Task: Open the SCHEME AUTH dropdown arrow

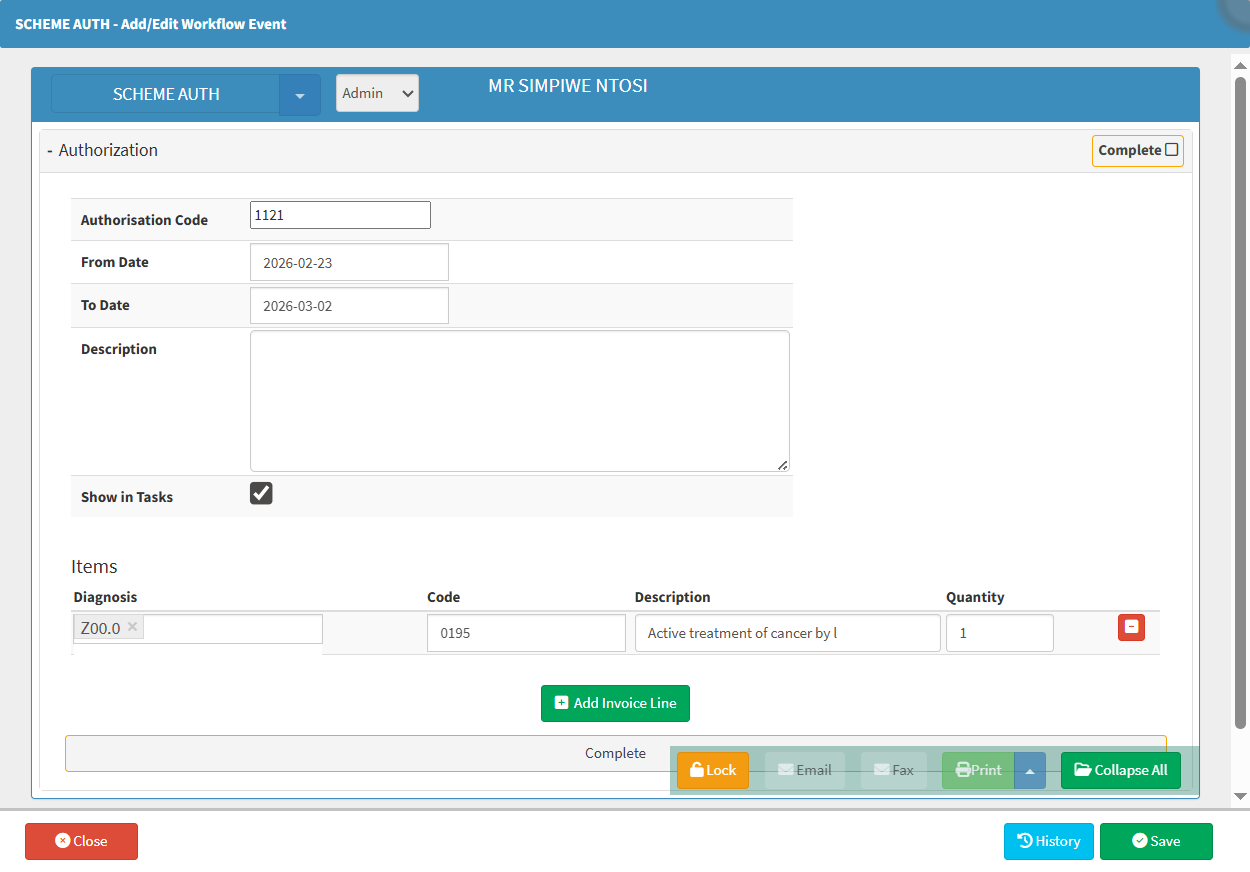Action: click(x=300, y=95)
